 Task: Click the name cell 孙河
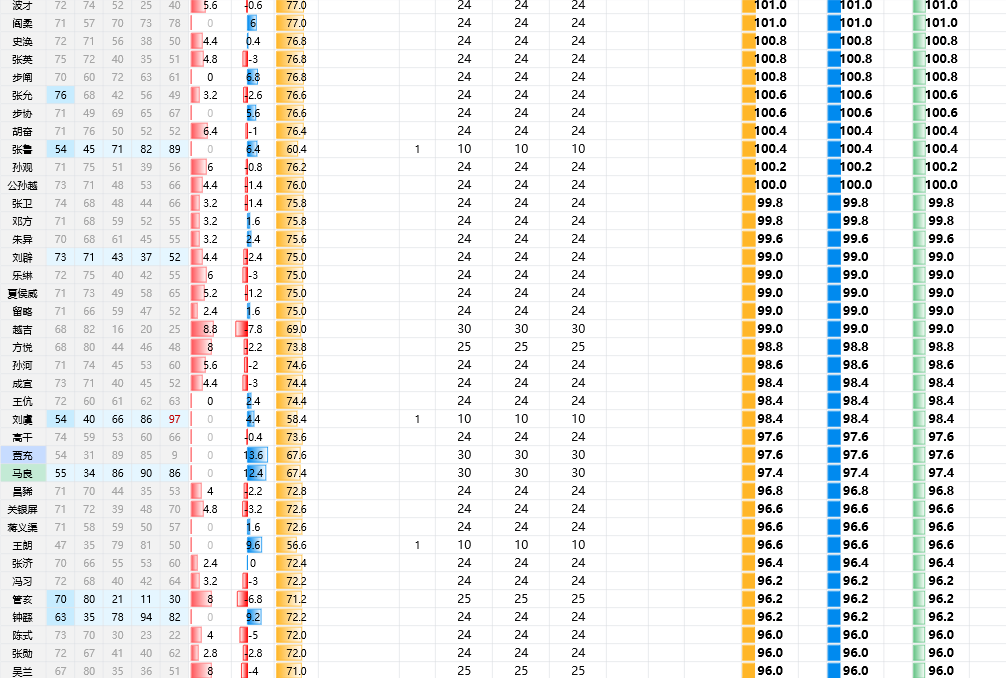coord(22,365)
